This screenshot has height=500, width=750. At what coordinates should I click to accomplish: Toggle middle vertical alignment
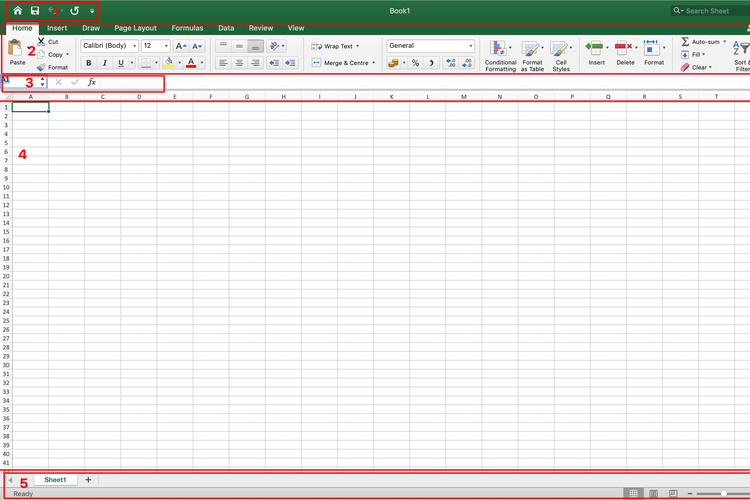(239, 46)
